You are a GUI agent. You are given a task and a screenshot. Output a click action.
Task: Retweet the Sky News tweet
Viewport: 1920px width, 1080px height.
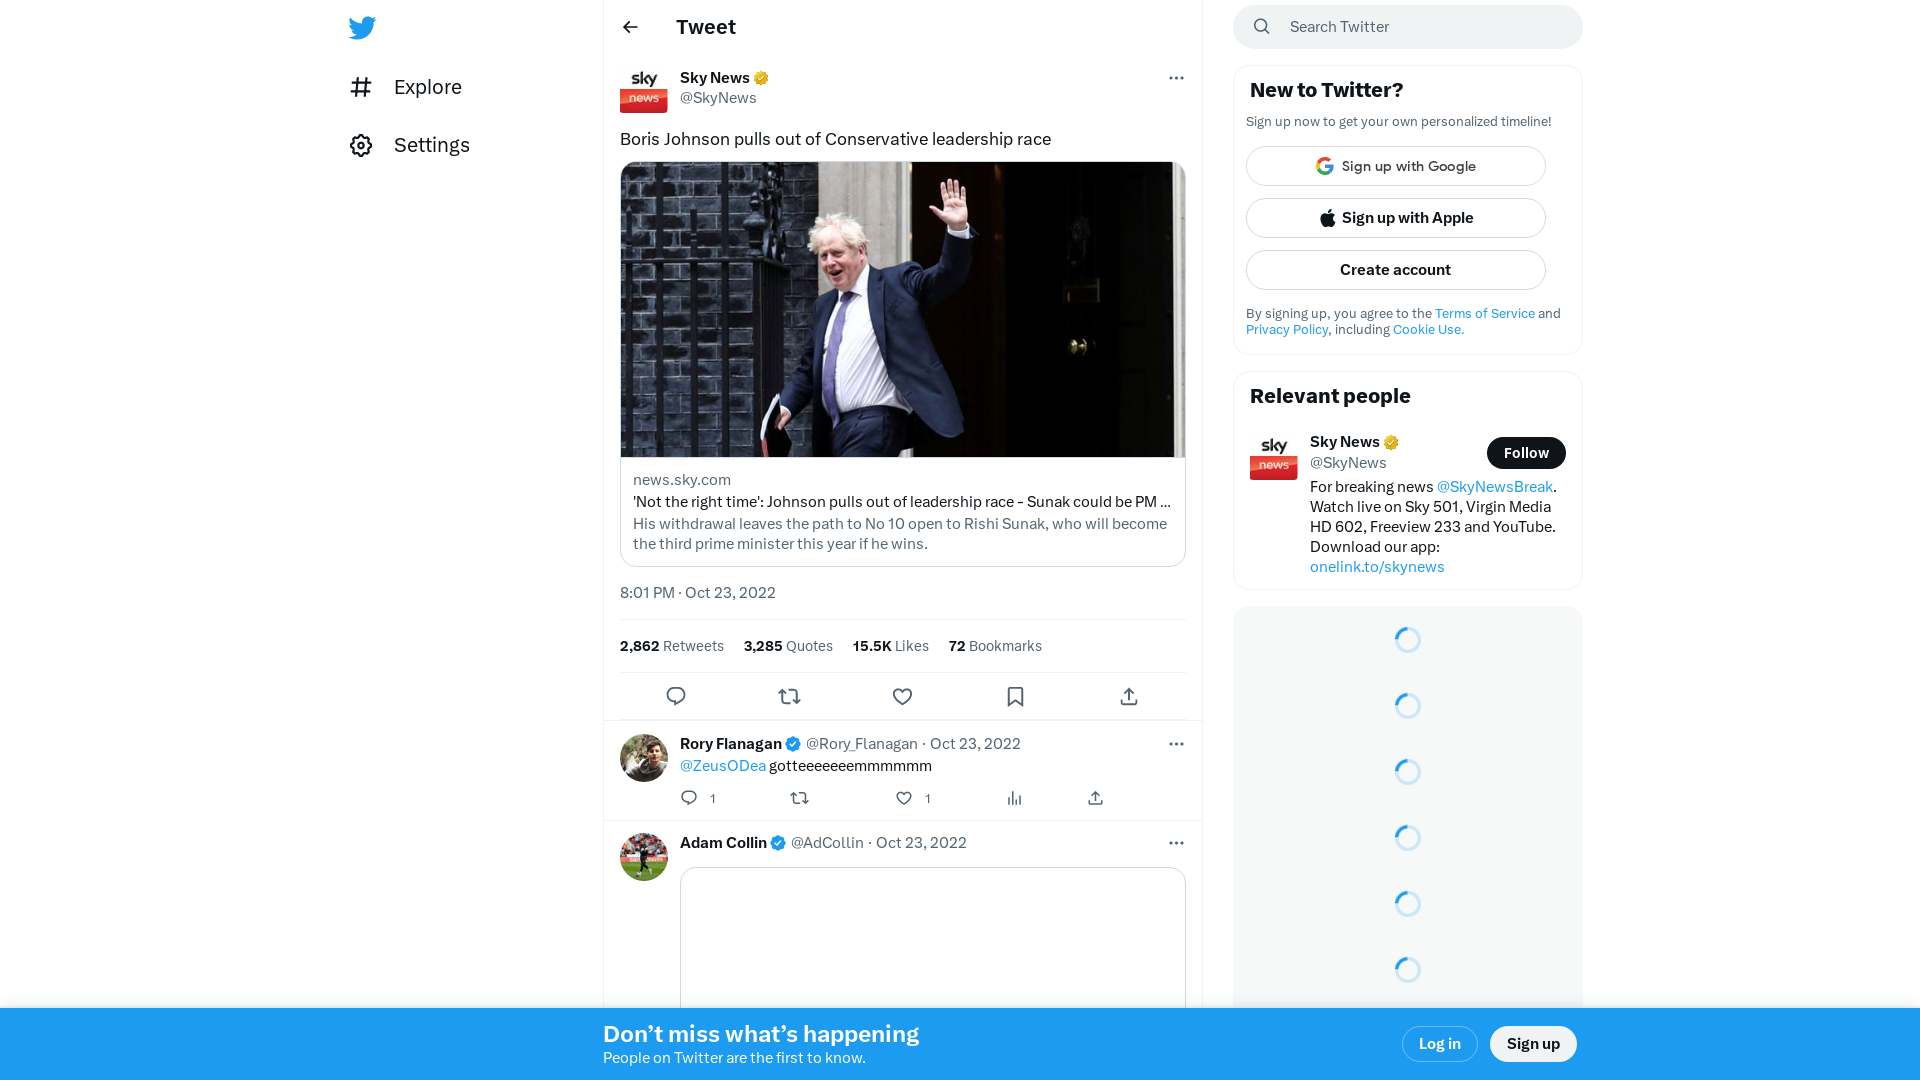(789, 696)
